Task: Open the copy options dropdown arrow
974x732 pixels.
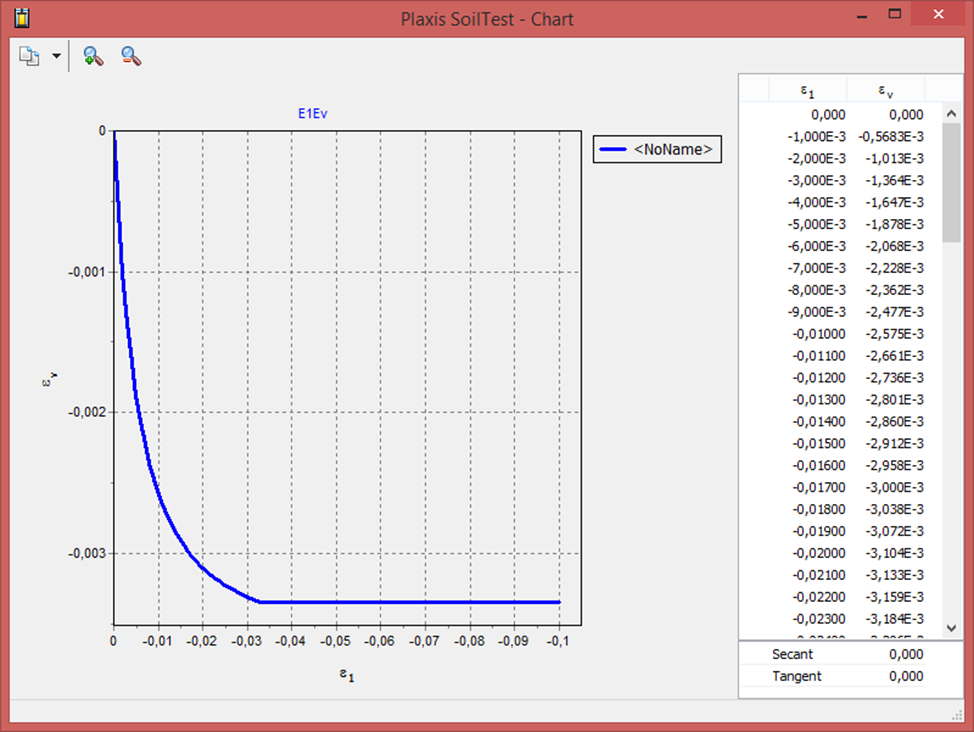Action: point(56,56)
